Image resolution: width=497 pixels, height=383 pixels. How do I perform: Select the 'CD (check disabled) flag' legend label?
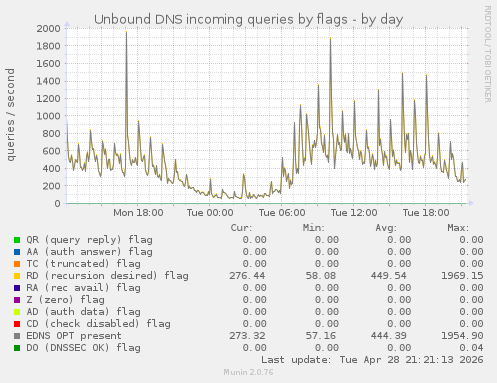click(x=98, y=324)
